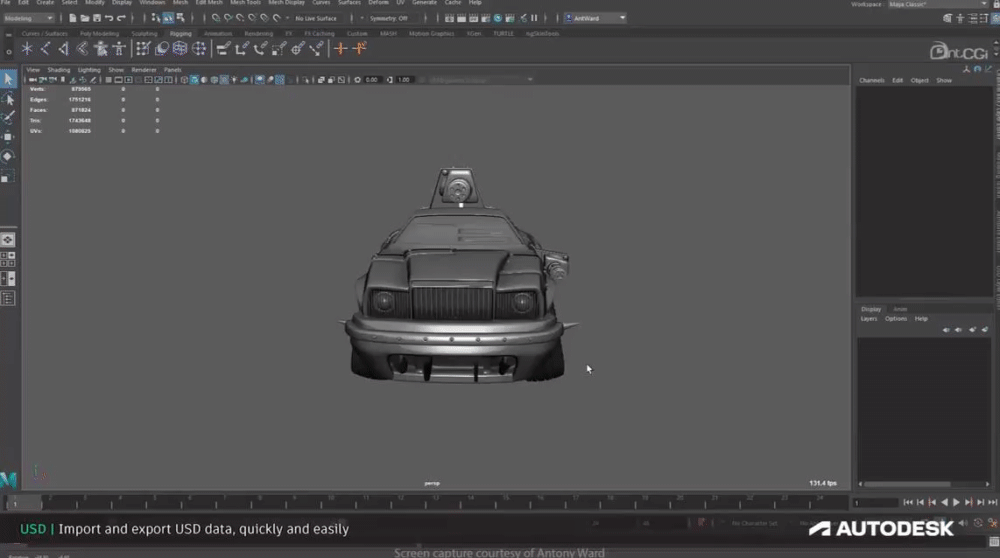Open the Mesh Tools menu

point(245,3)
